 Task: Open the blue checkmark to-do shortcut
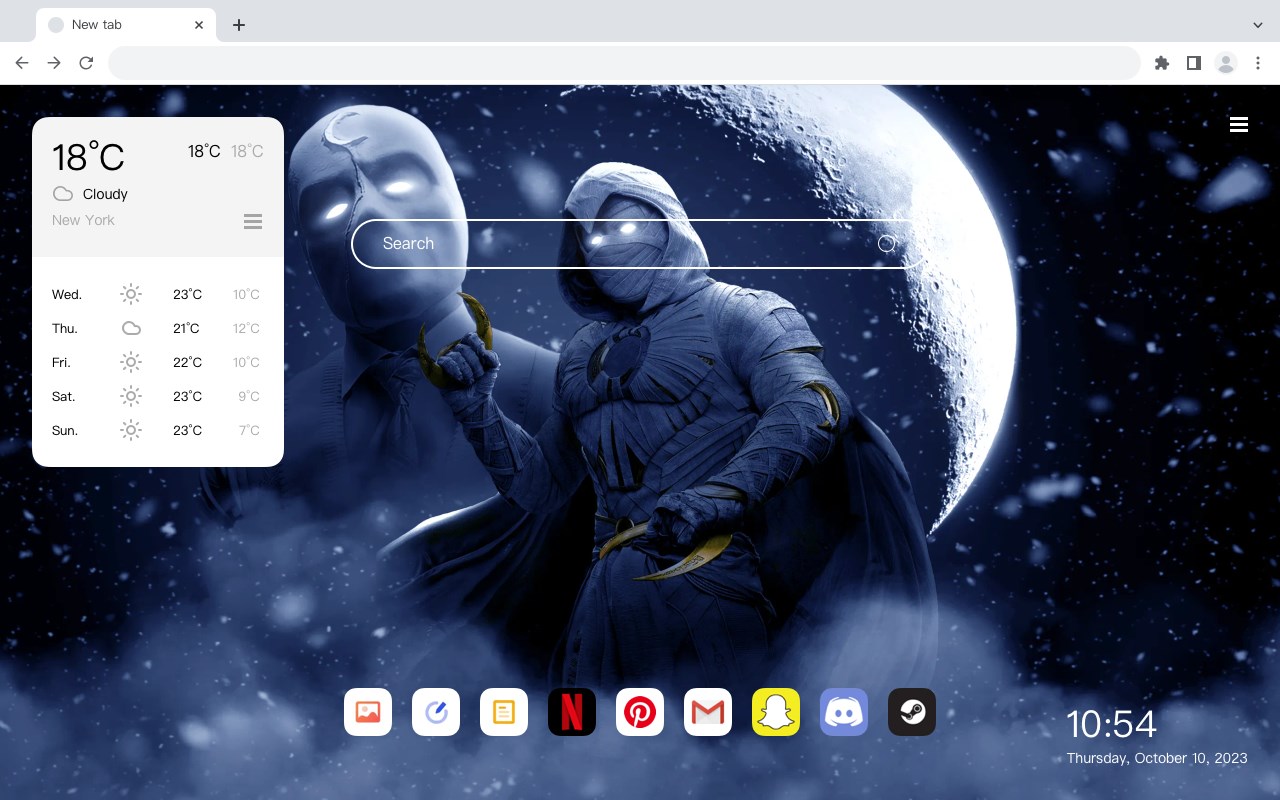[x=436, y=712]
